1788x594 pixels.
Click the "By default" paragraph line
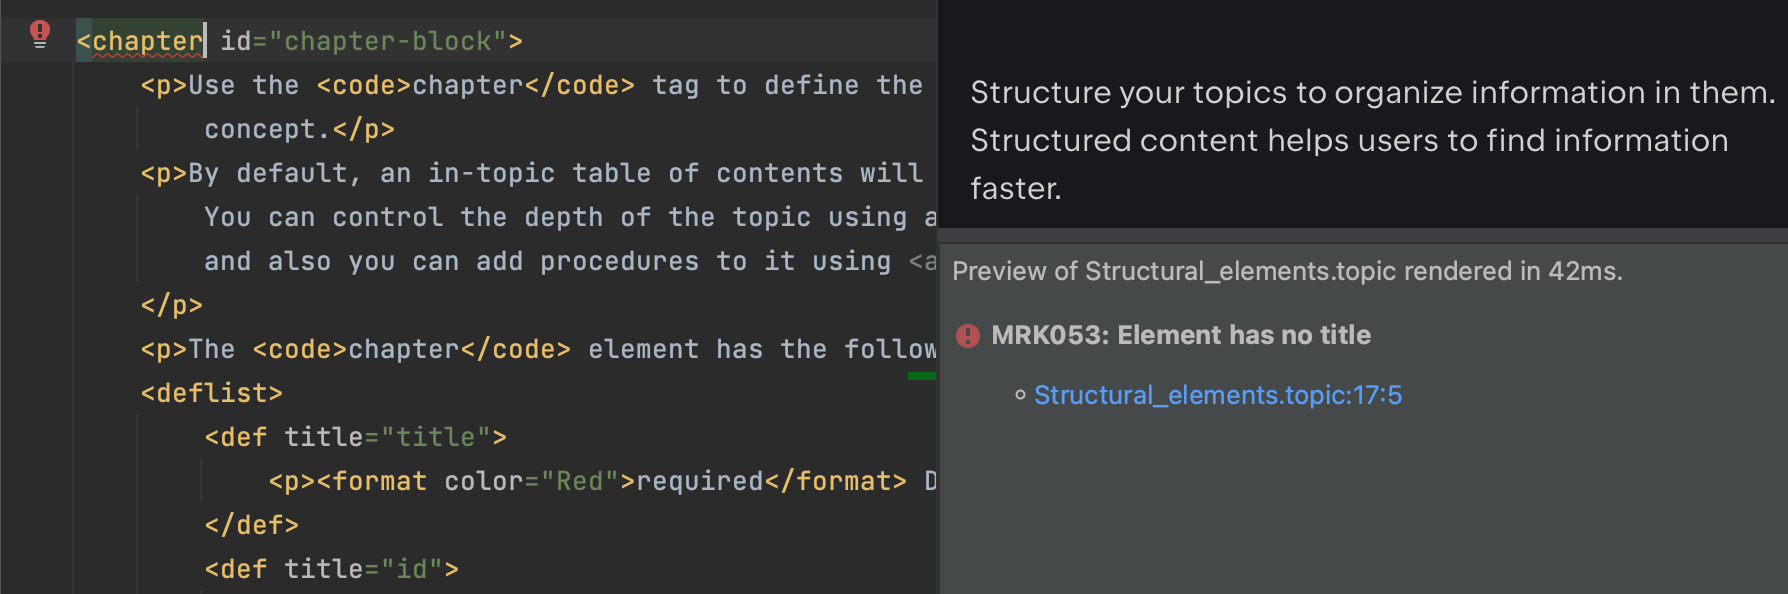[530, 173]
